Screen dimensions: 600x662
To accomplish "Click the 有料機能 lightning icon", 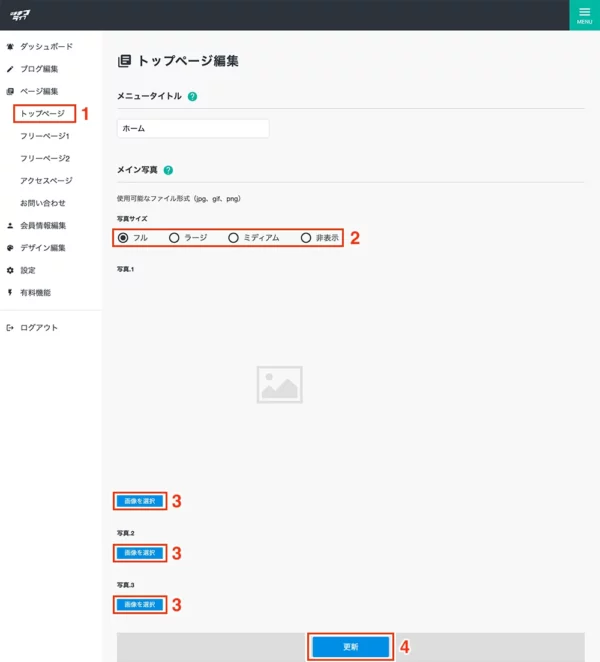I will pos(10,292).
